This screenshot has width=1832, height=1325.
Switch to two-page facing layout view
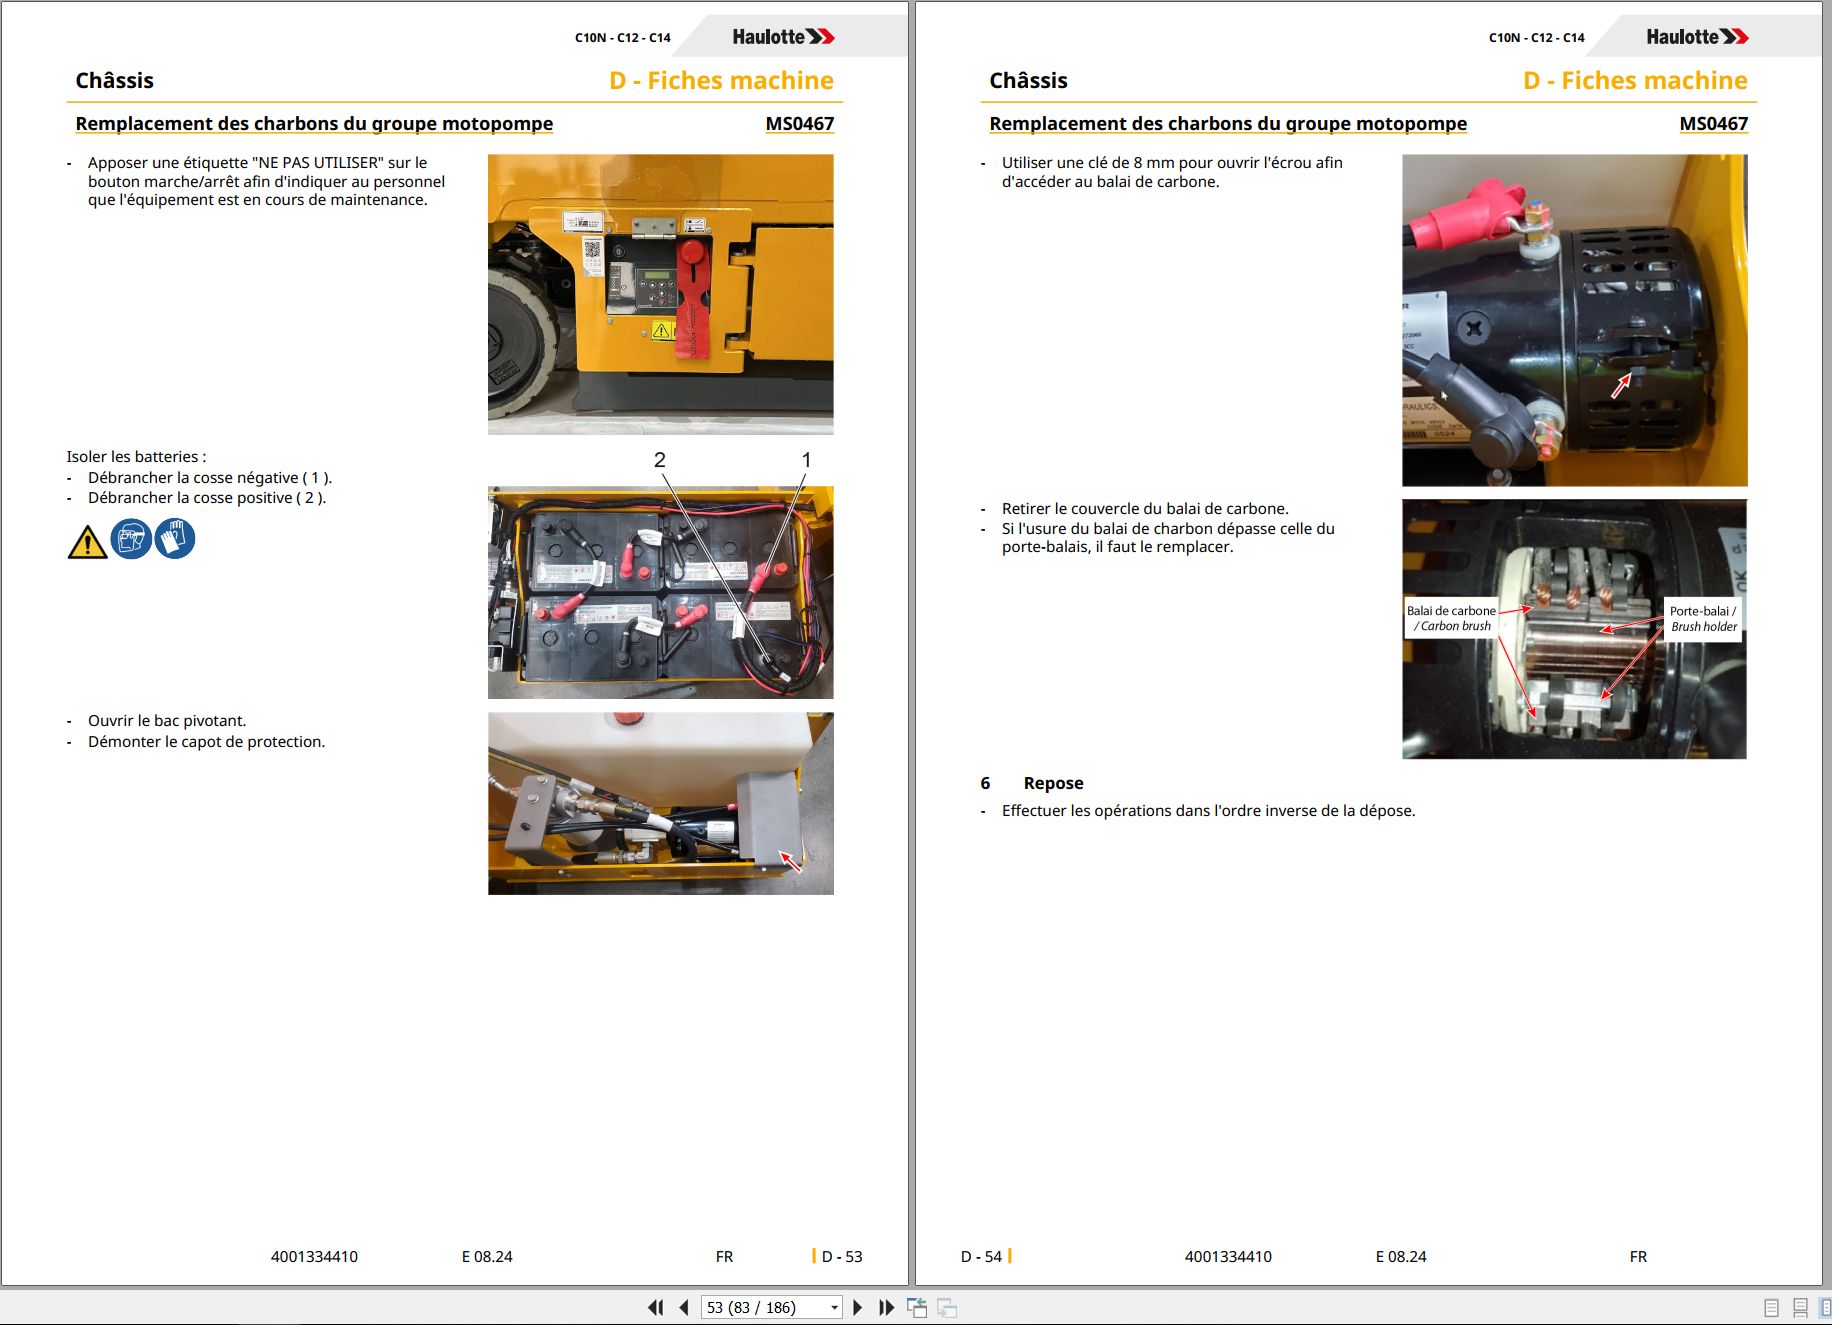tap(1824, 1307)
